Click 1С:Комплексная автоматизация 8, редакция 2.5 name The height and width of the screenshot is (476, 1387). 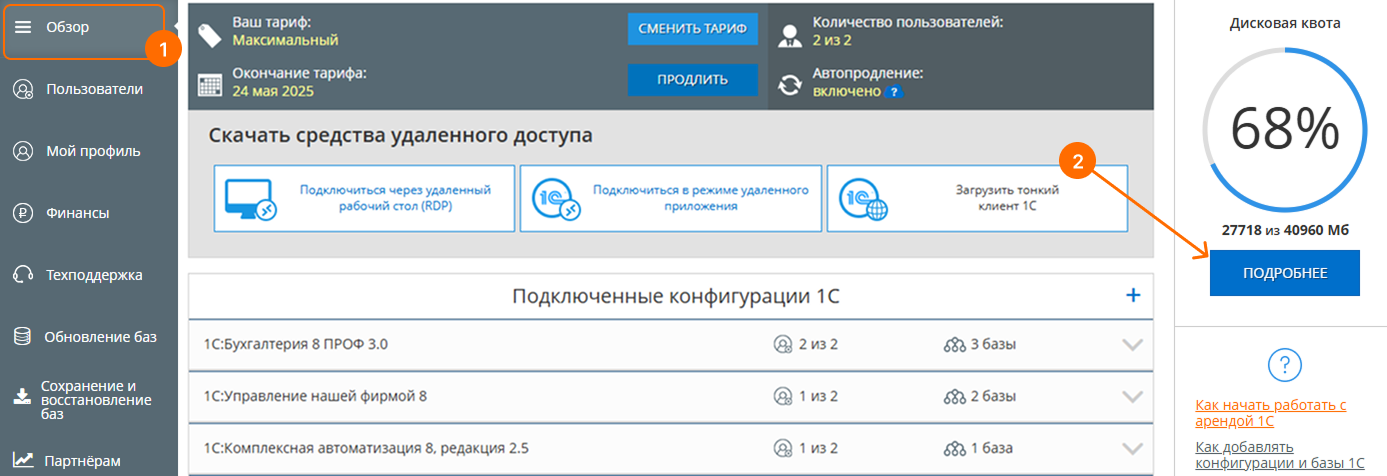pyautogui.click(x=365, y=448)
